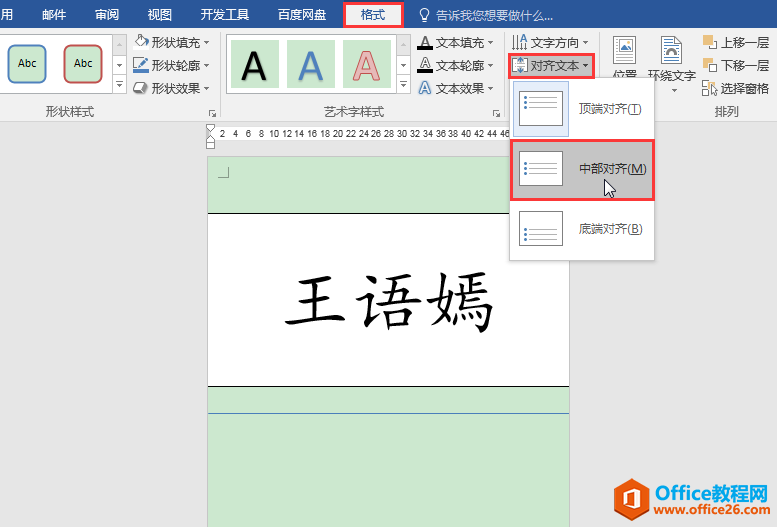Select the red outlined Abc shape style
The image size is (777, 527).
pos(83,63)
